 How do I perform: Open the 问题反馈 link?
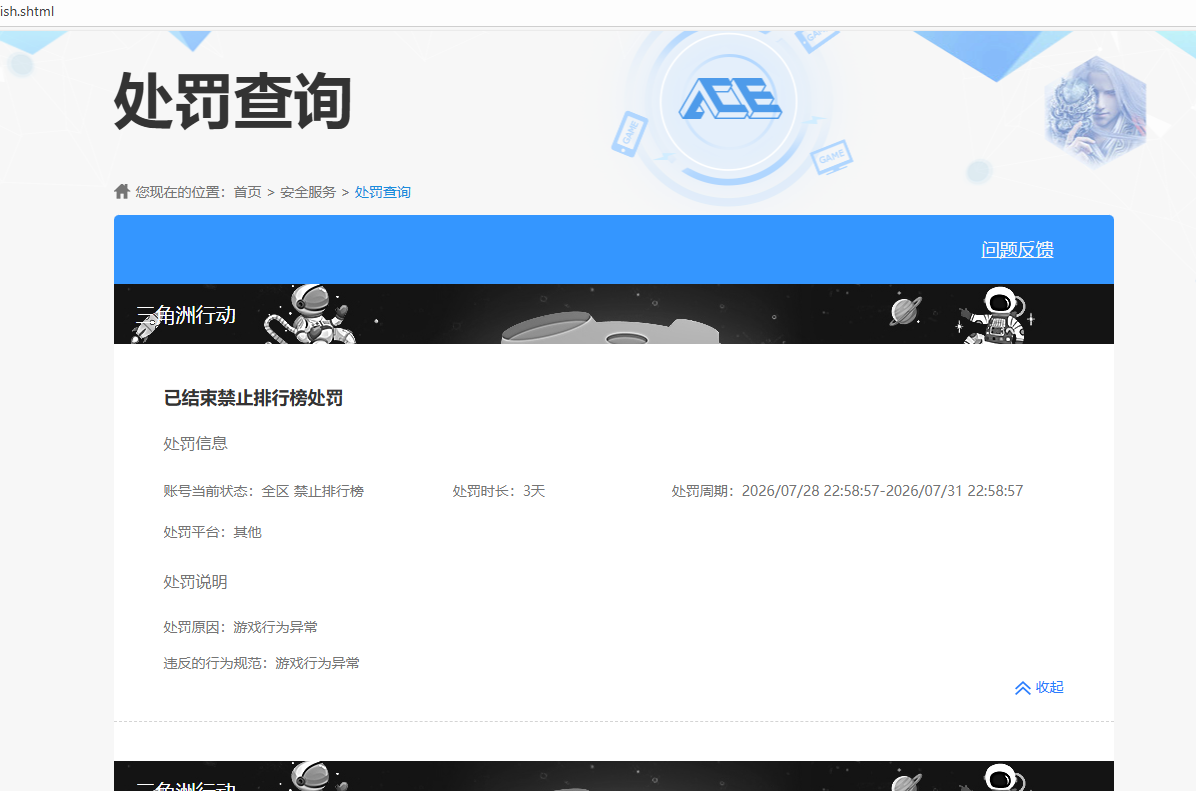click(1017, 249)
